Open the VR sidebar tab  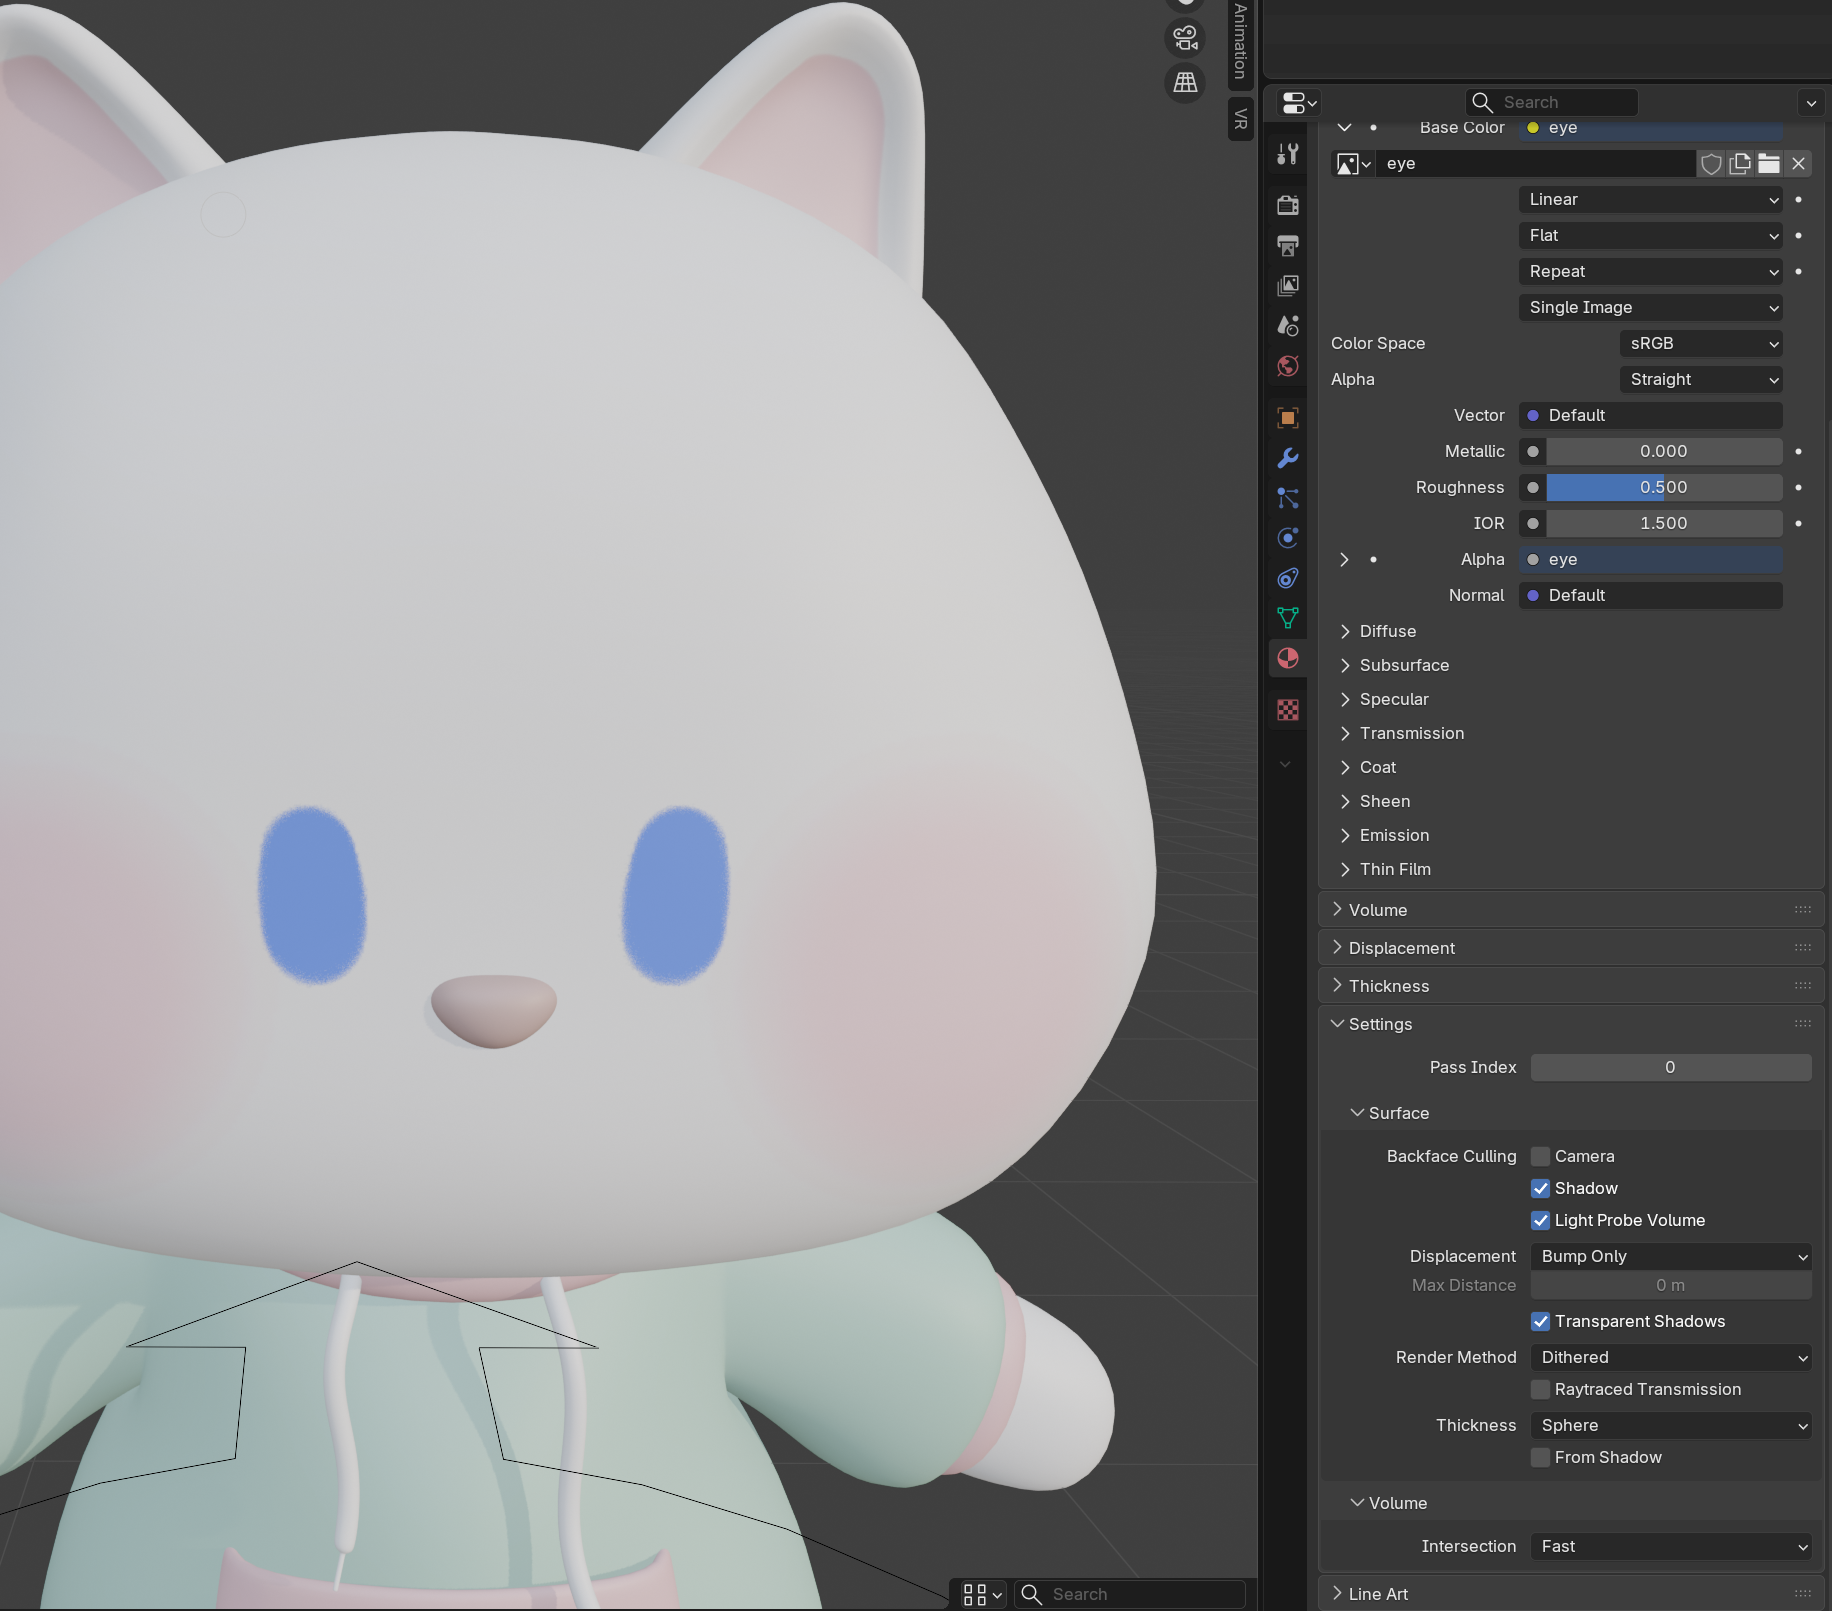pos(1240,119)
